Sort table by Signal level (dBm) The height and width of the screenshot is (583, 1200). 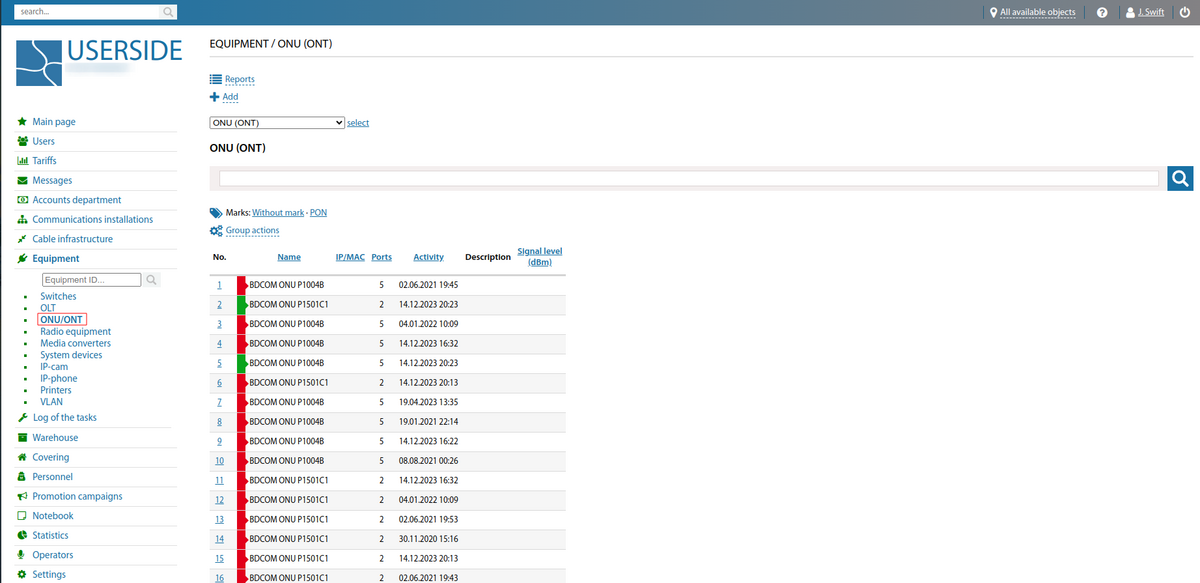click(x=539, y=256)
